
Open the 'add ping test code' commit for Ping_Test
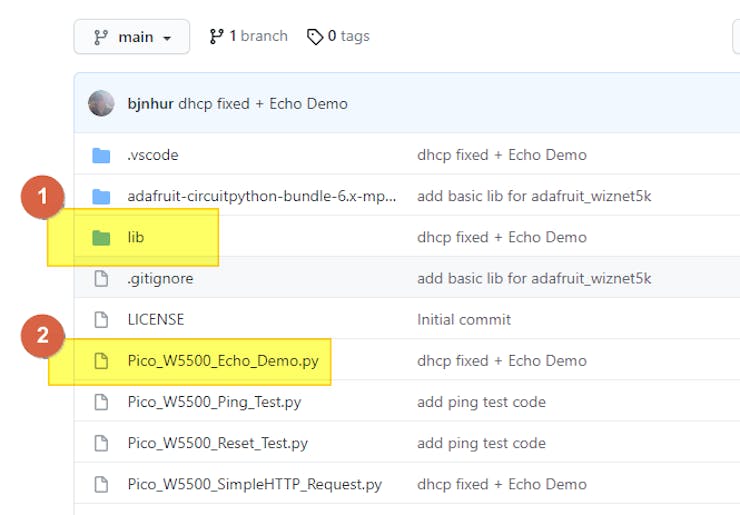tap(481, 402)
